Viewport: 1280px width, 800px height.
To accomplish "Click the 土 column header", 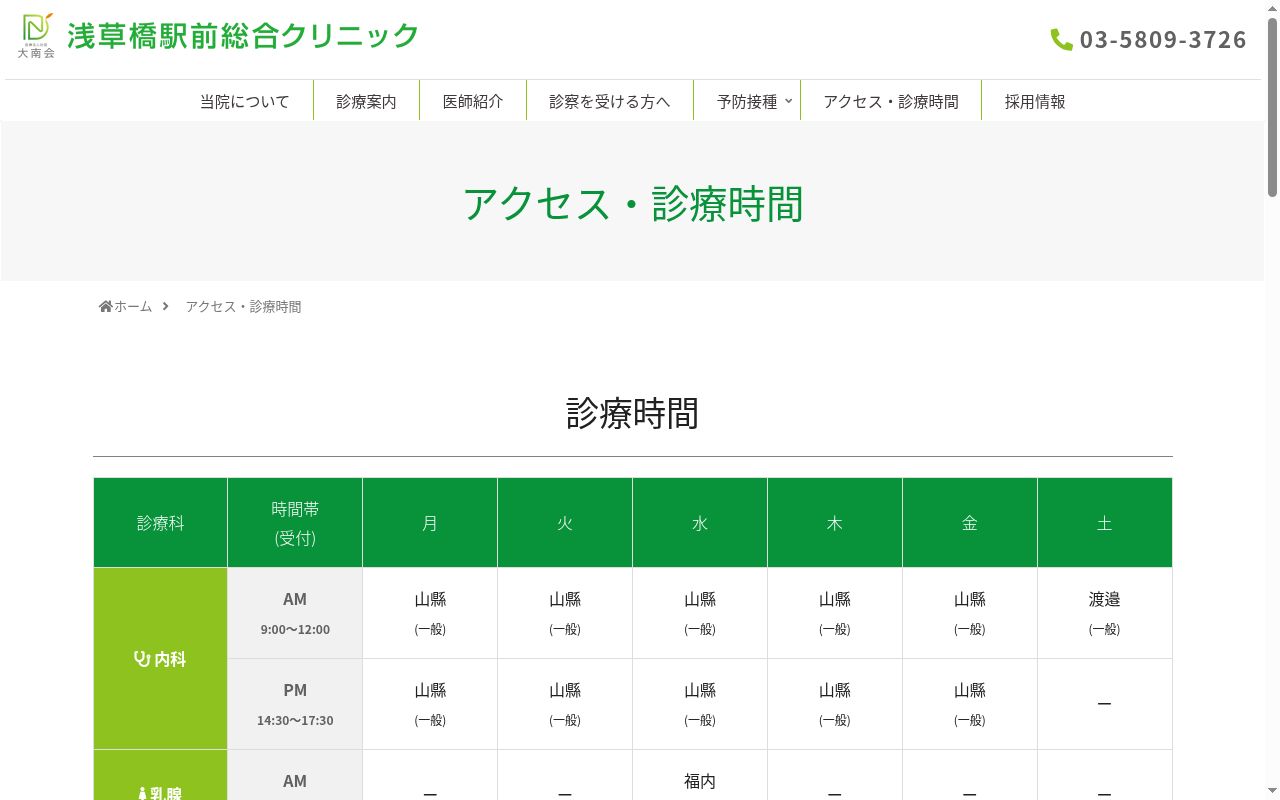I will (x=1105, y=523).
